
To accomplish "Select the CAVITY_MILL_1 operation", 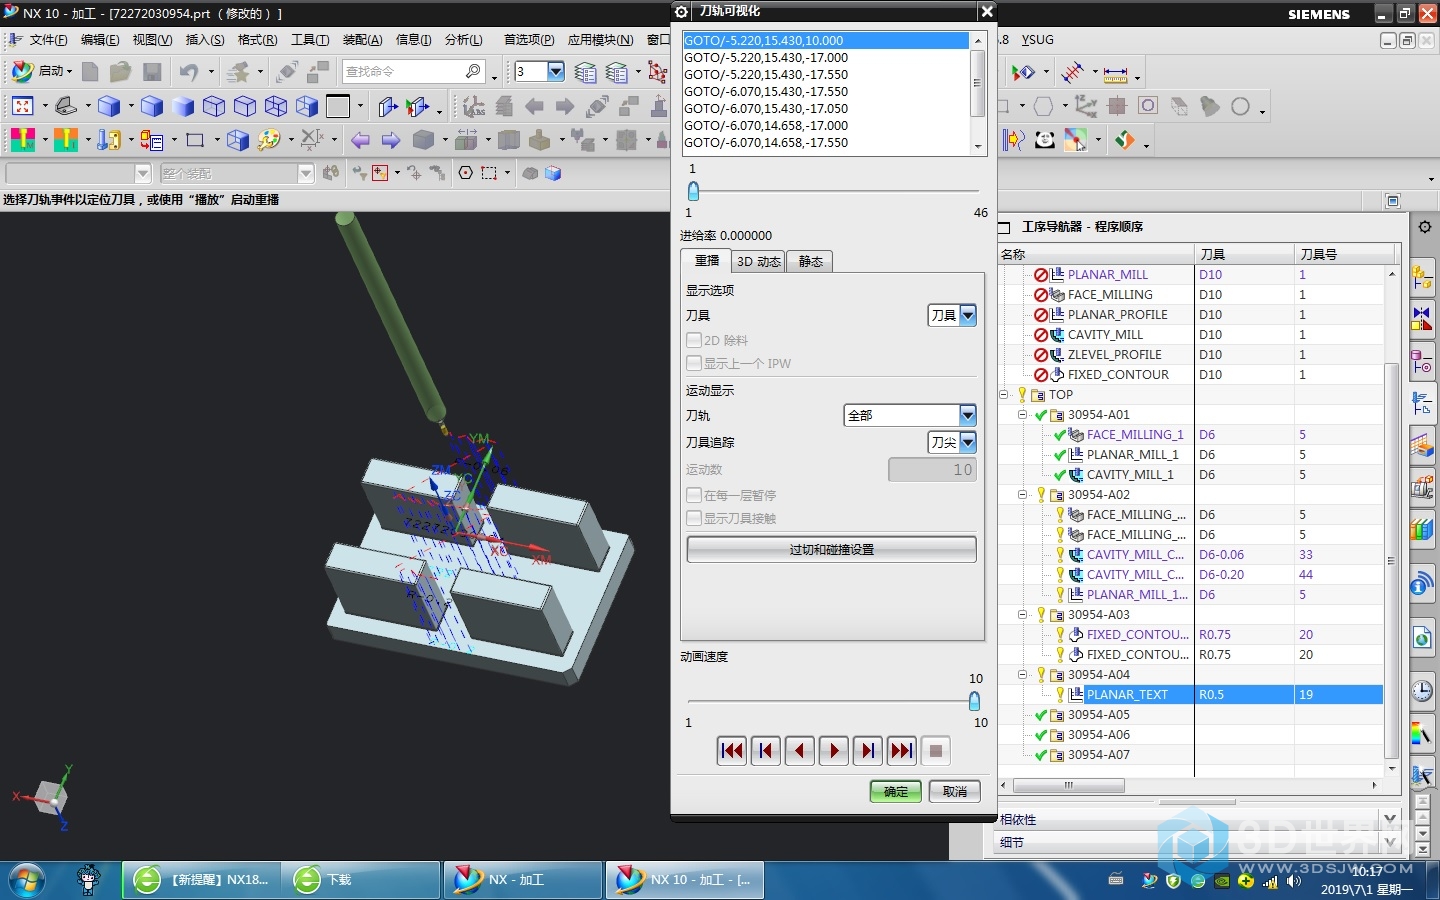I will pos(1130,474).
